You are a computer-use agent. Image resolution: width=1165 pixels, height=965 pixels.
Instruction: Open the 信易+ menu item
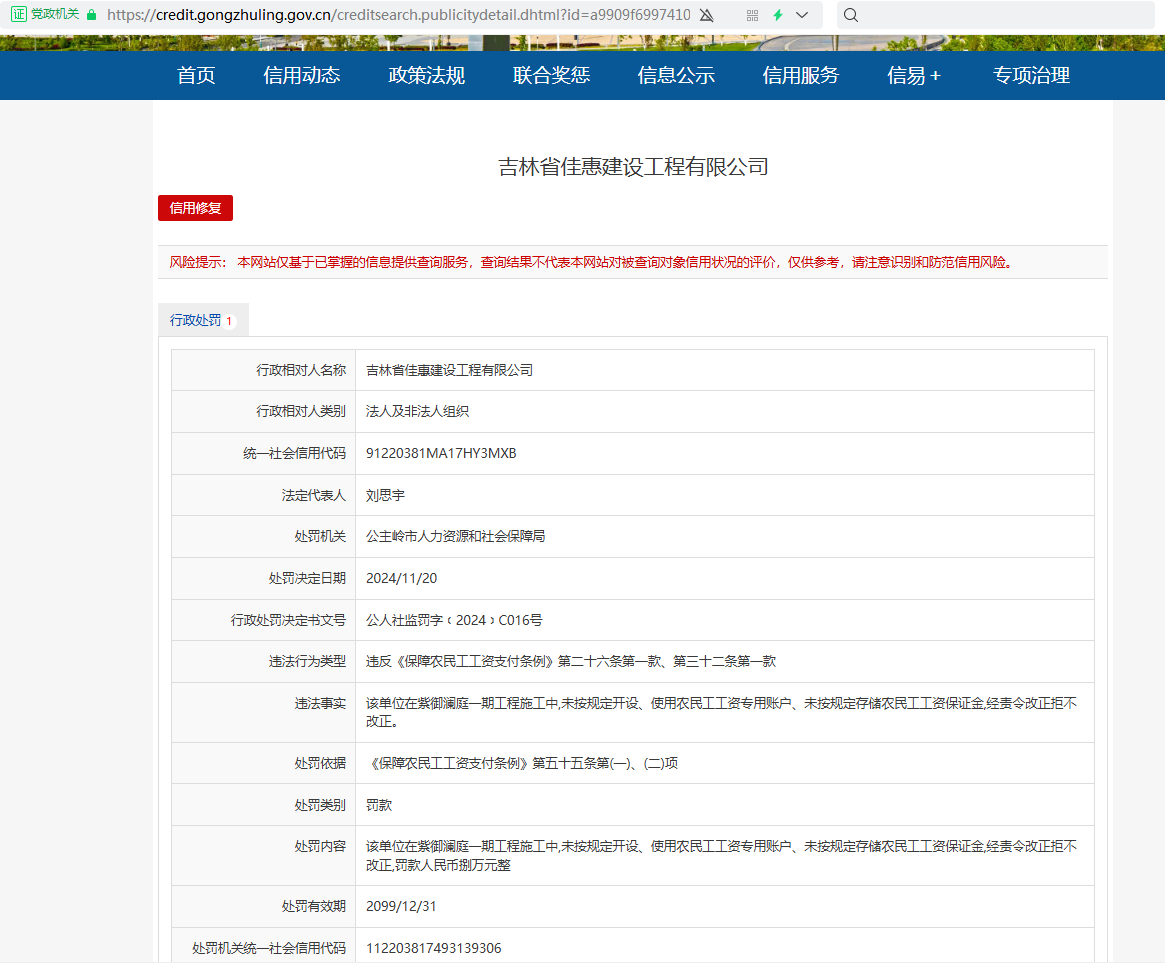pos(914,76)
